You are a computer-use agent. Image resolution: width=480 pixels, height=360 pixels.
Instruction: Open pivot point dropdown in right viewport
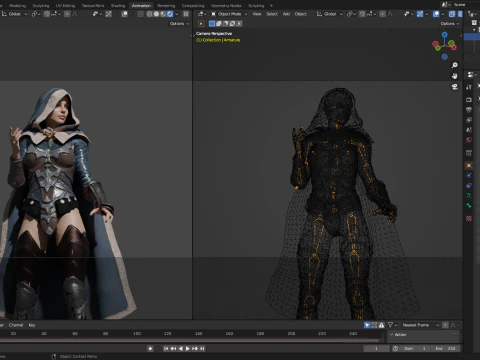click(x=351, y=14)
